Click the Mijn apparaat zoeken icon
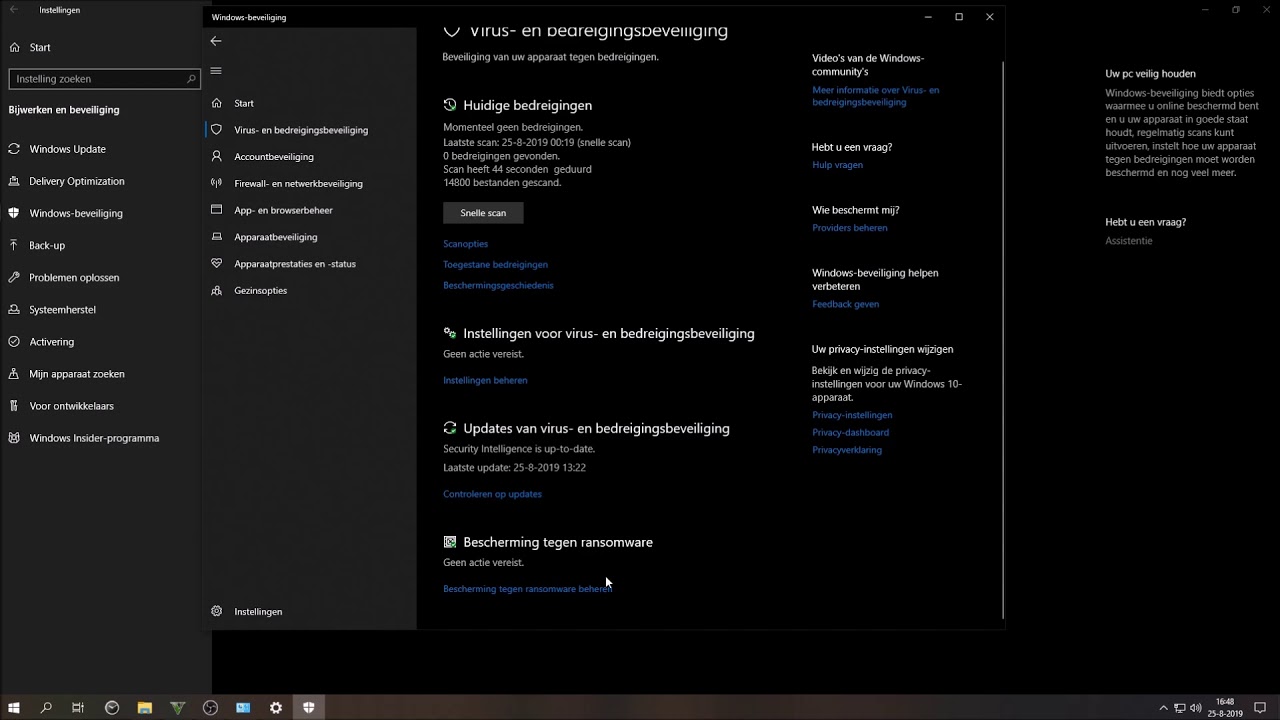The height and width of the screenshot is (720, 1280). [14, 374]
